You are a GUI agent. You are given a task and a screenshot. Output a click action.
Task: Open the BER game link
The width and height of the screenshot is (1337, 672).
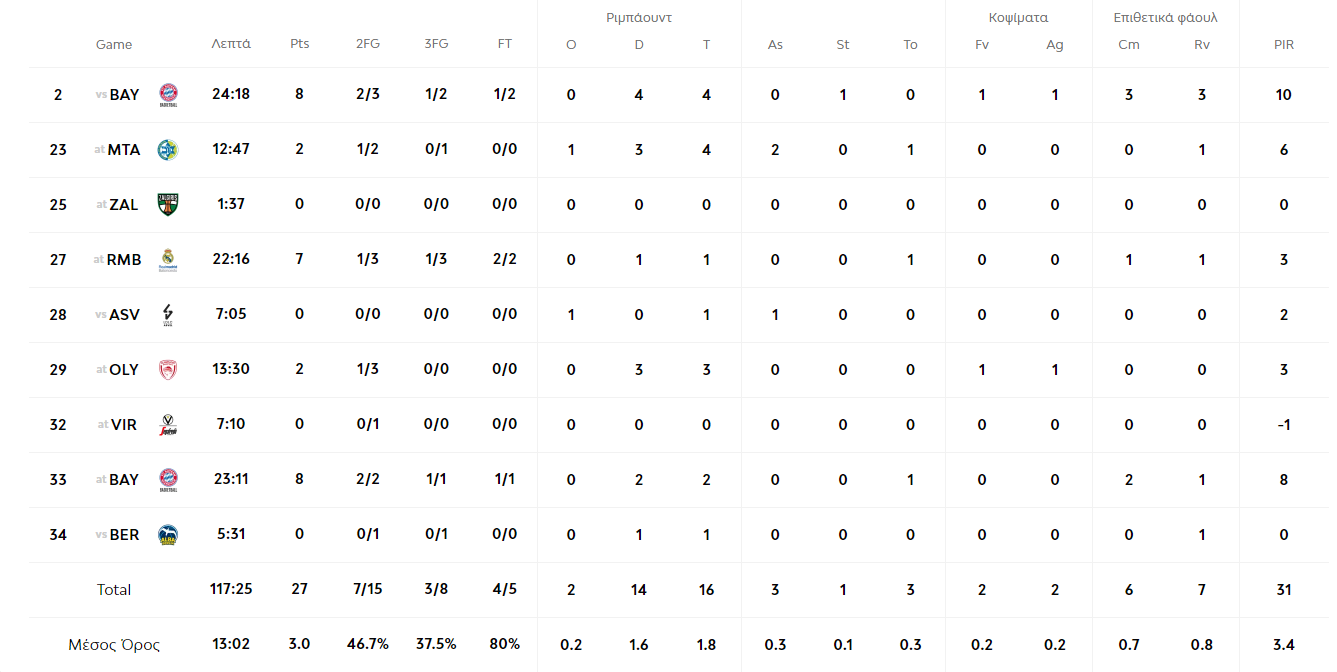pyautogui.click(x=124, y=535)
